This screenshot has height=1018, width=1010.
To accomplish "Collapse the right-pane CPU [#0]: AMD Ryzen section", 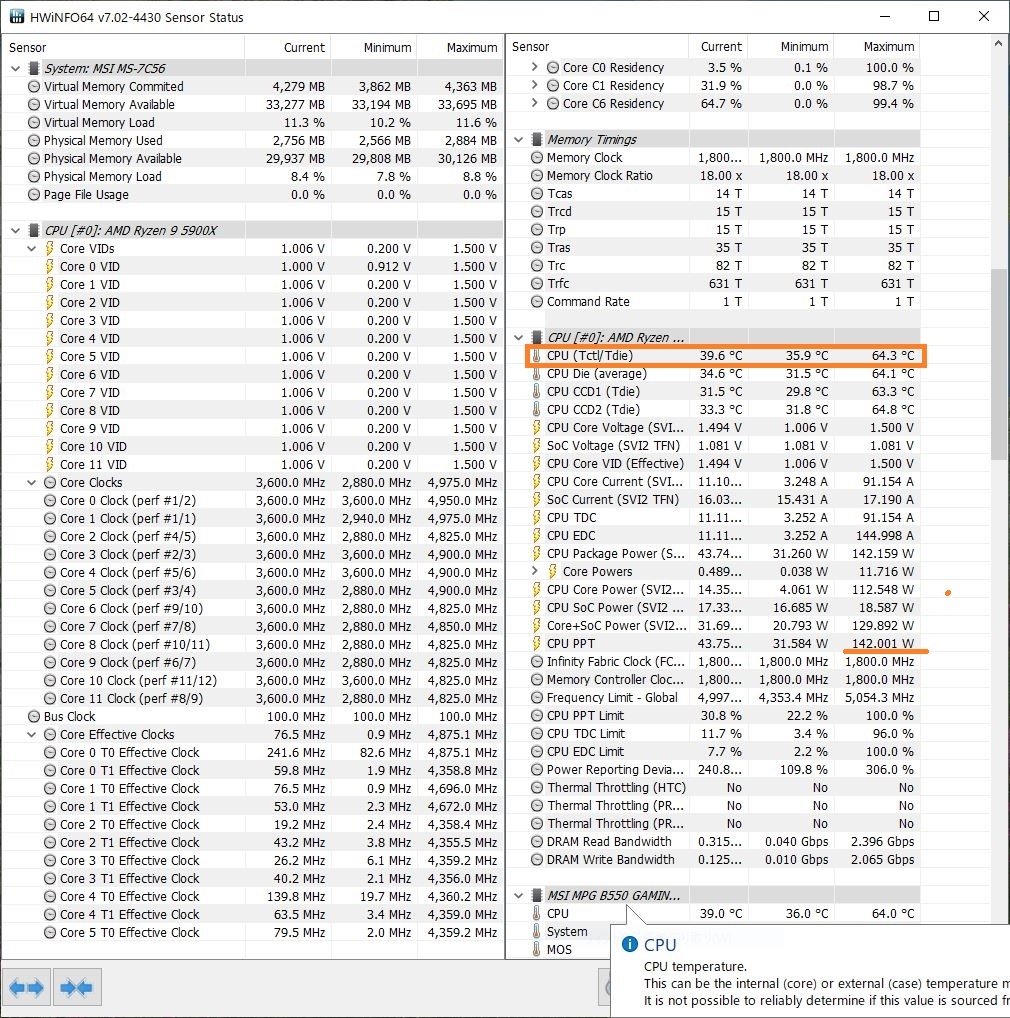I will pyautogui.click(x=519, y=337).
